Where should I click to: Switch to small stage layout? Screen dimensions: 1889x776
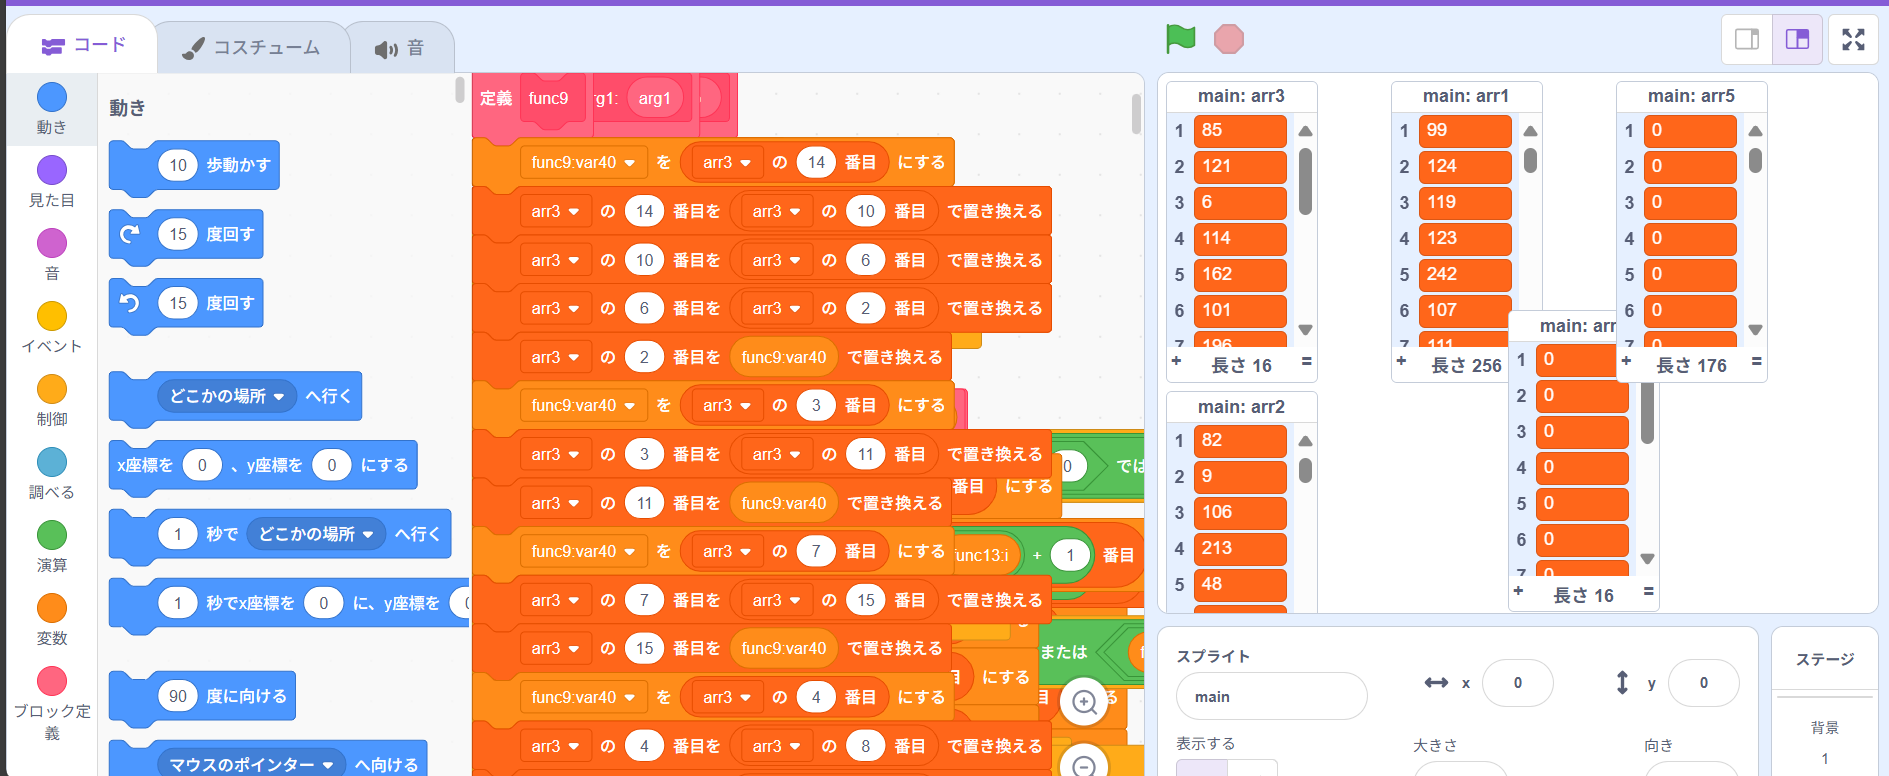(1747, 40)
